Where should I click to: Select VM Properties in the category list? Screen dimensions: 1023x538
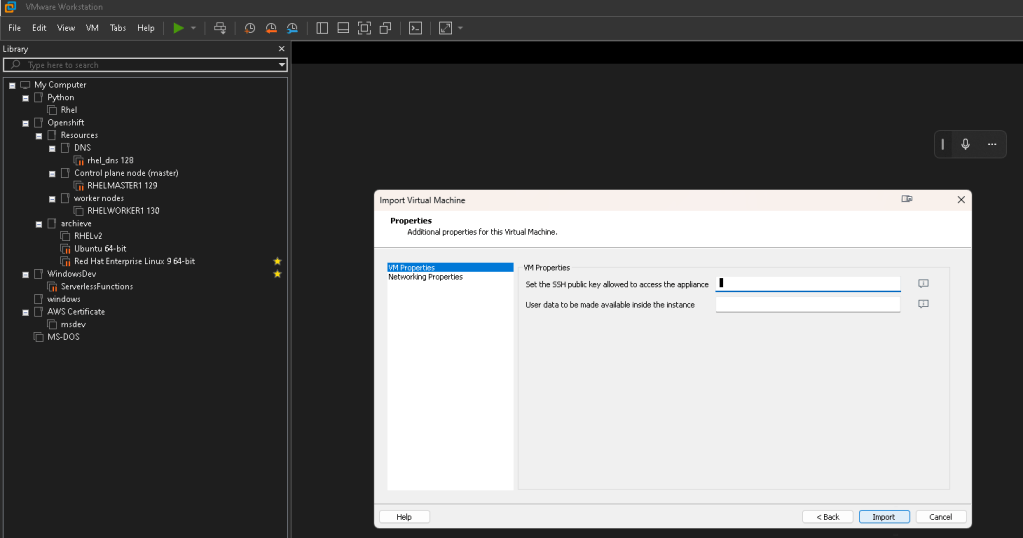(450, 267)
